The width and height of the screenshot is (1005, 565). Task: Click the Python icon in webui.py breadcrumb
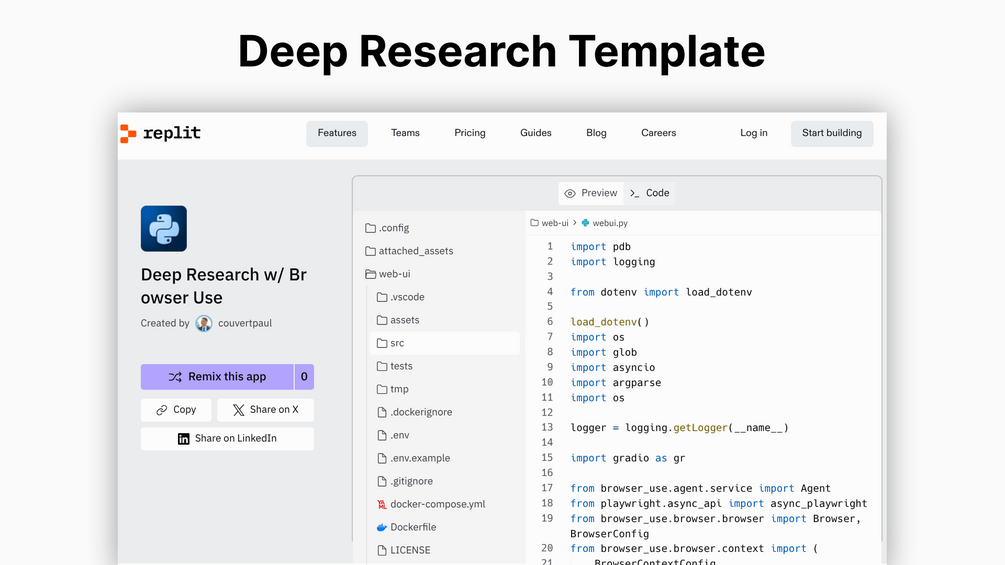click(x=585, y=223)
